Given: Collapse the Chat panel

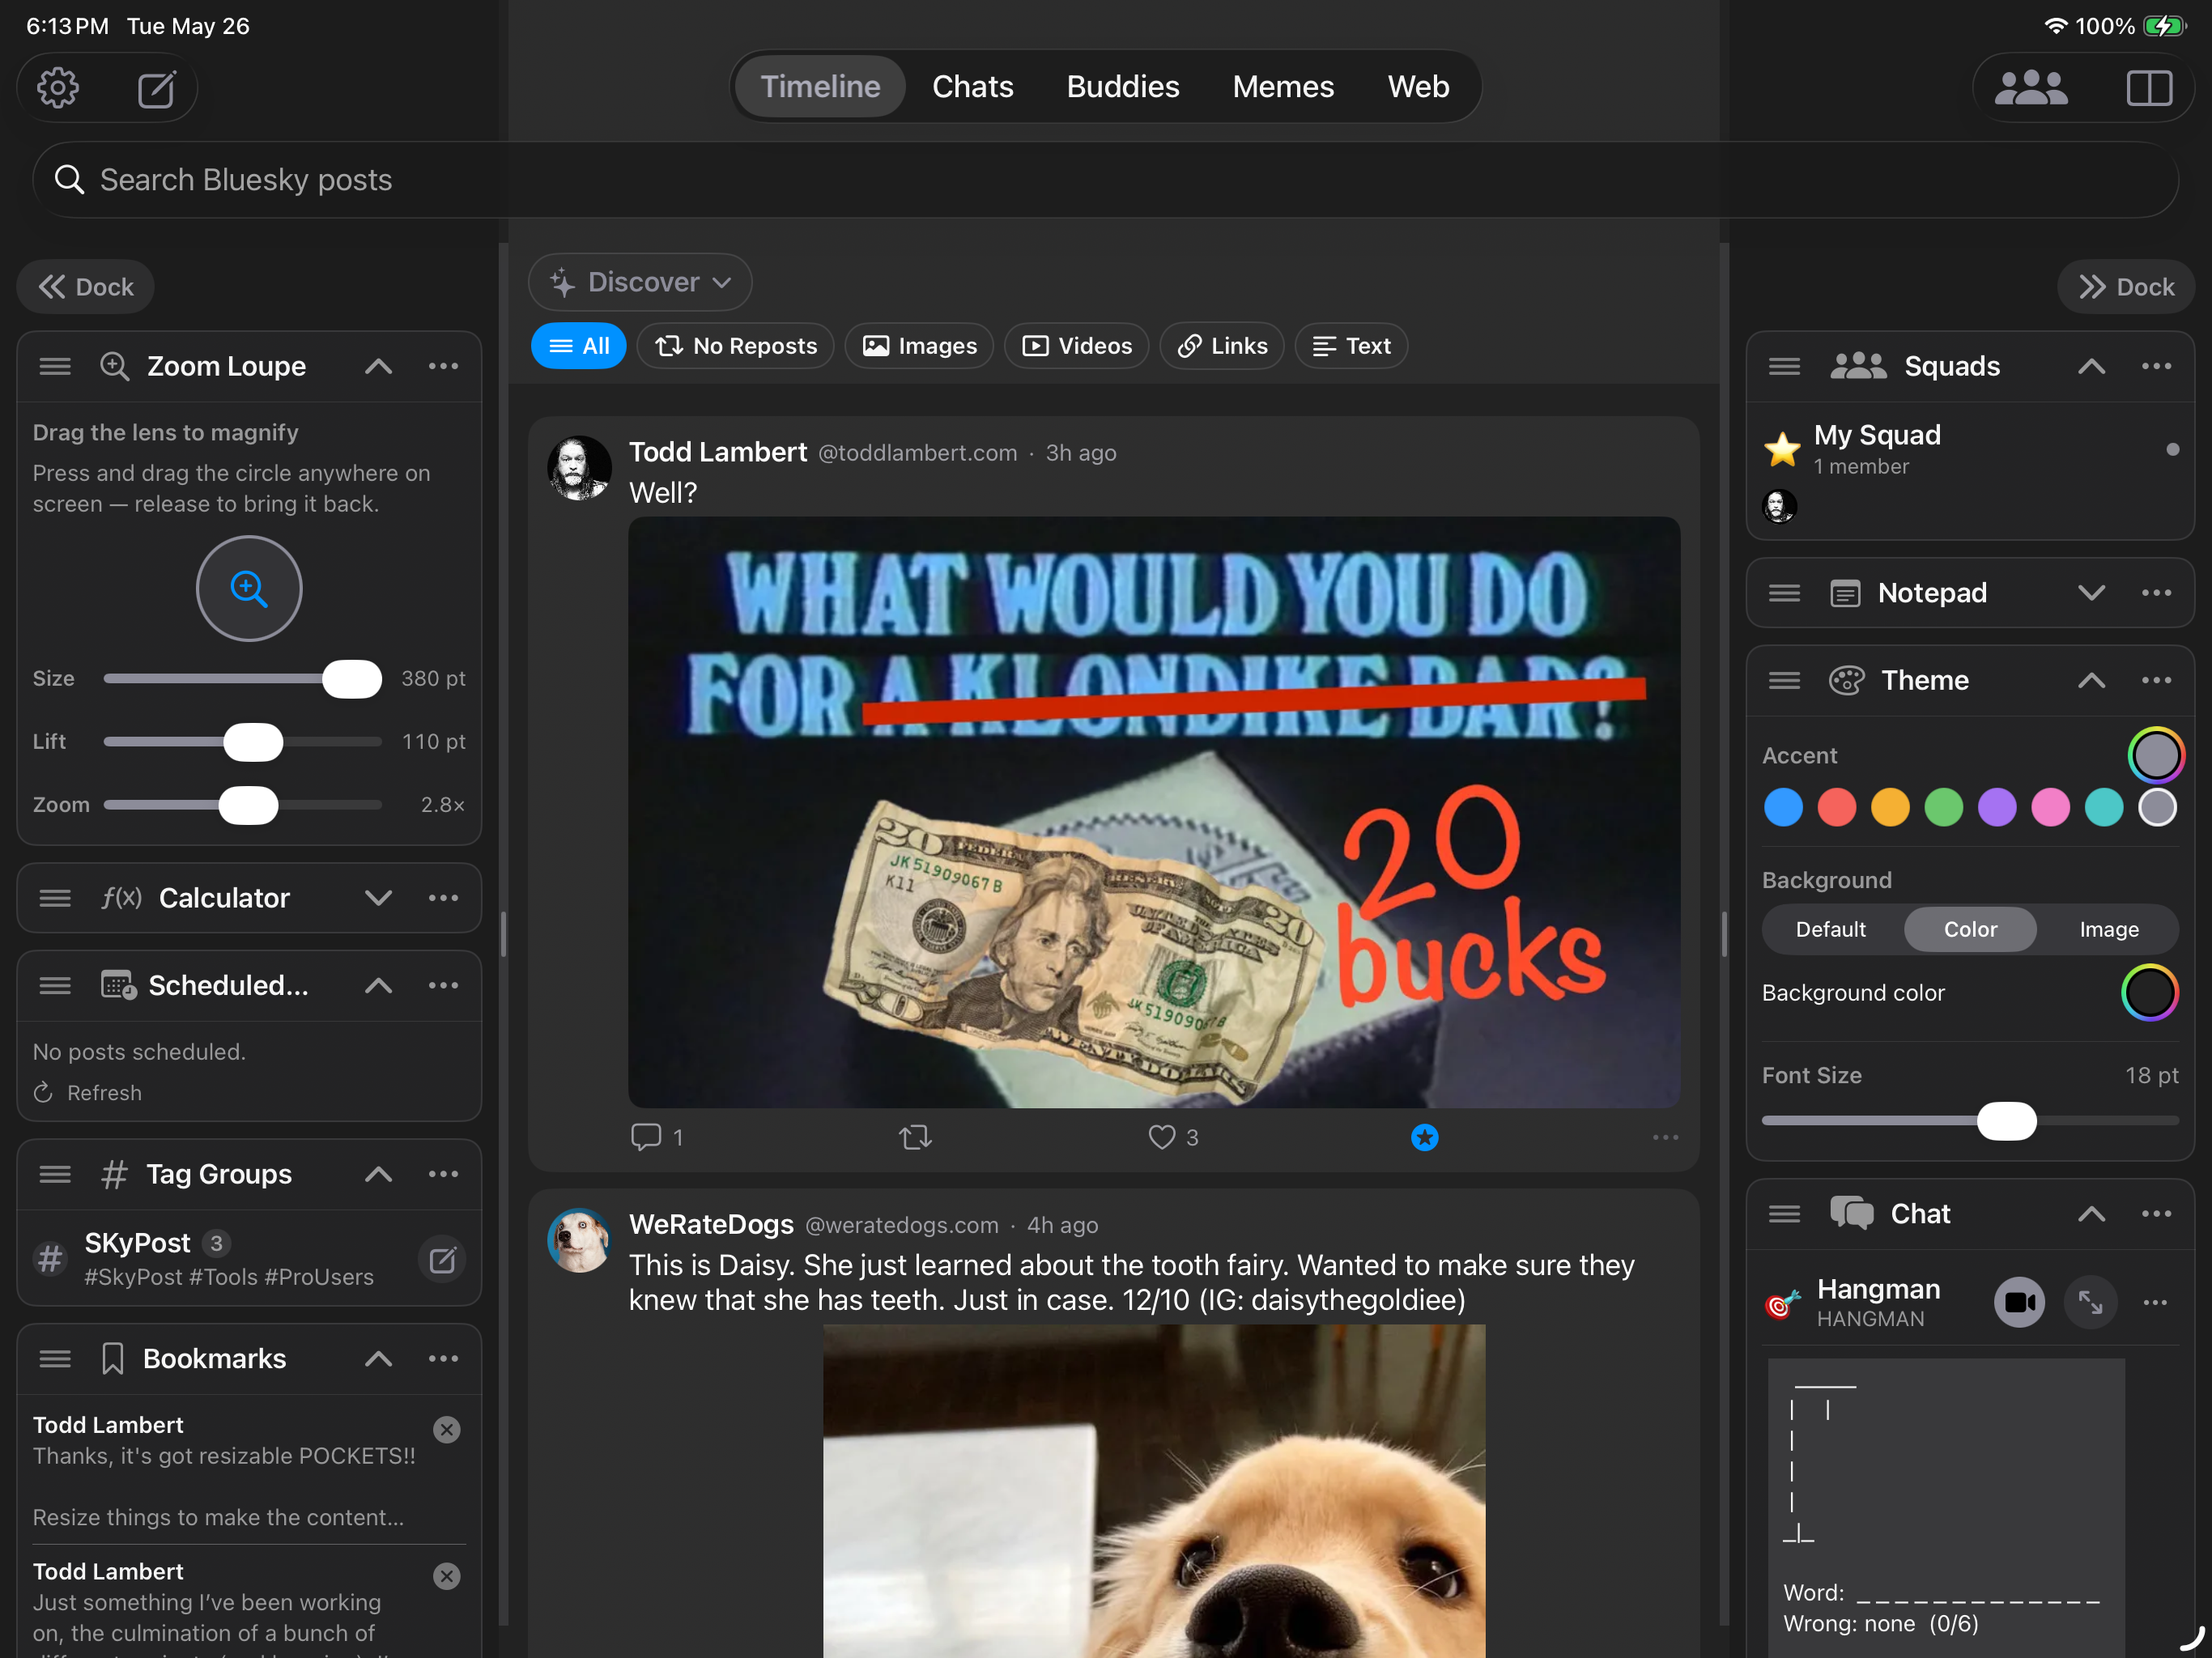Looking at the screenshot, I should point(2091,1213).
